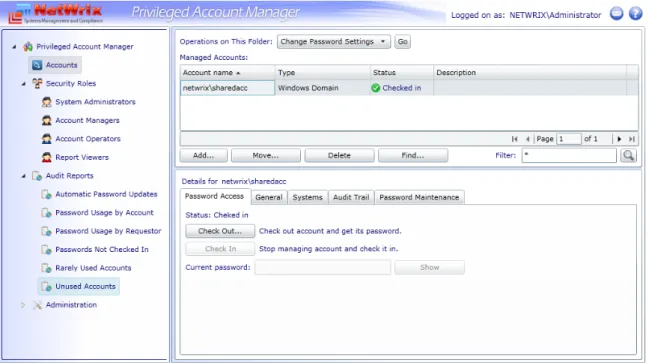Click the Privileged Account Manager root icon

point(28,46)
